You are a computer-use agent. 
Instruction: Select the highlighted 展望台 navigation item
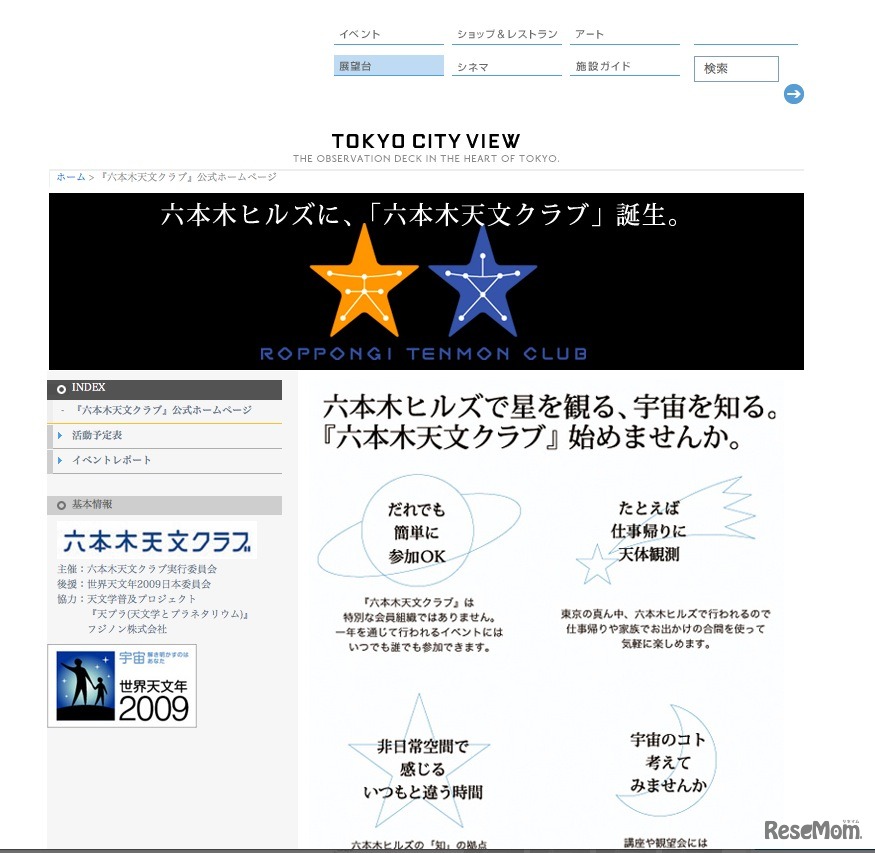[x=388, y=65]
